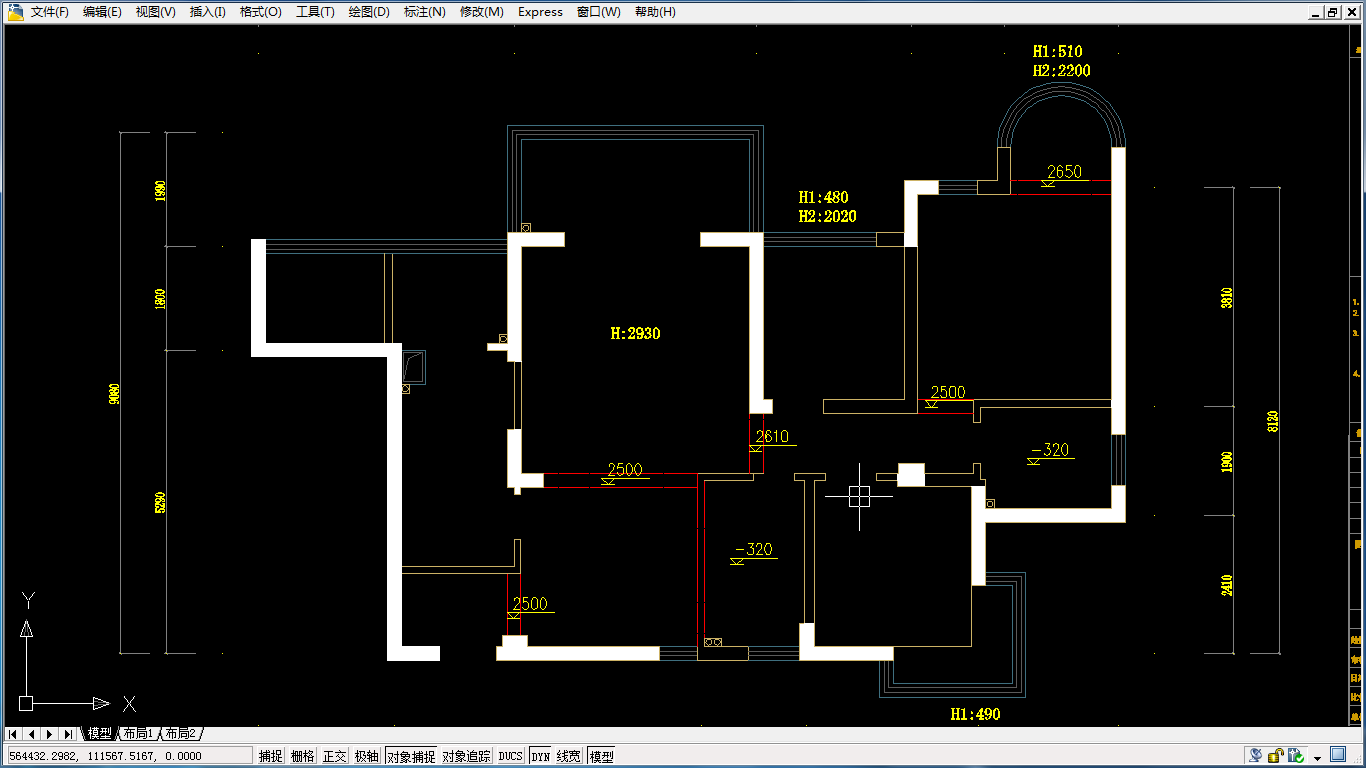Open the 编辑(E) menu
1366x768 pixels.
point(102,12)
